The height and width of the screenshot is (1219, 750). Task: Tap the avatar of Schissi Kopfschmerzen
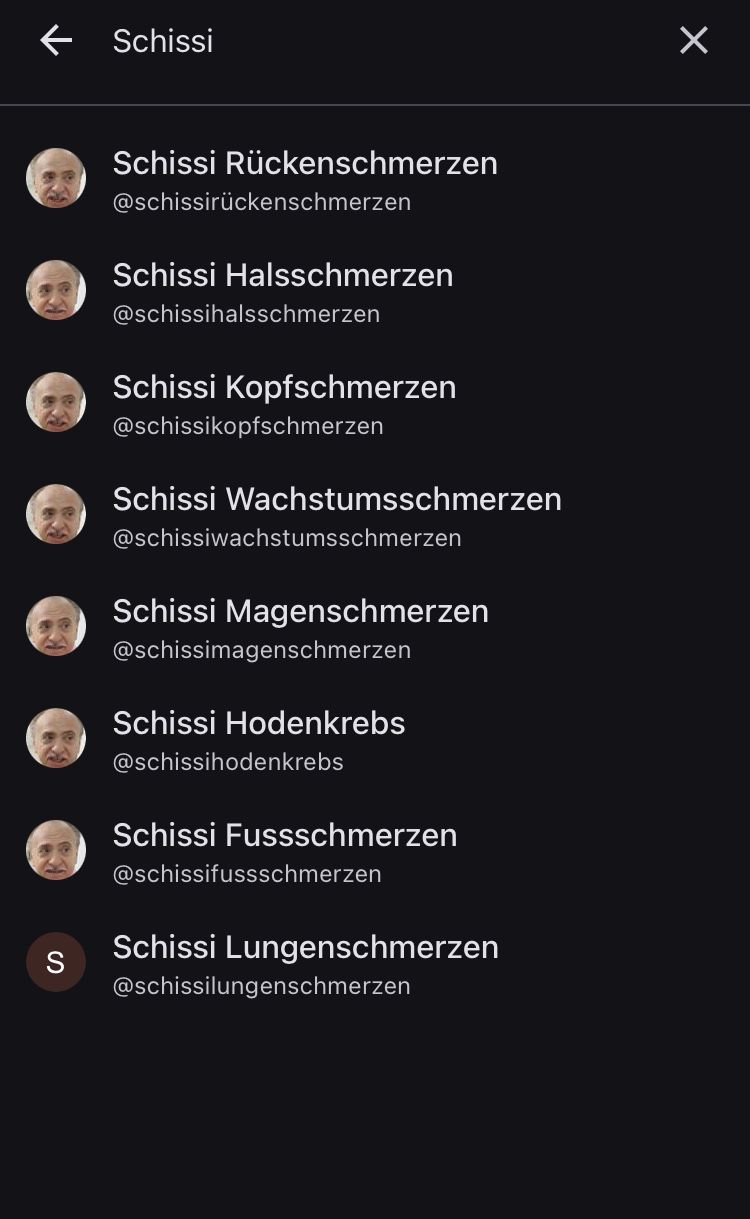click(56, 402)
